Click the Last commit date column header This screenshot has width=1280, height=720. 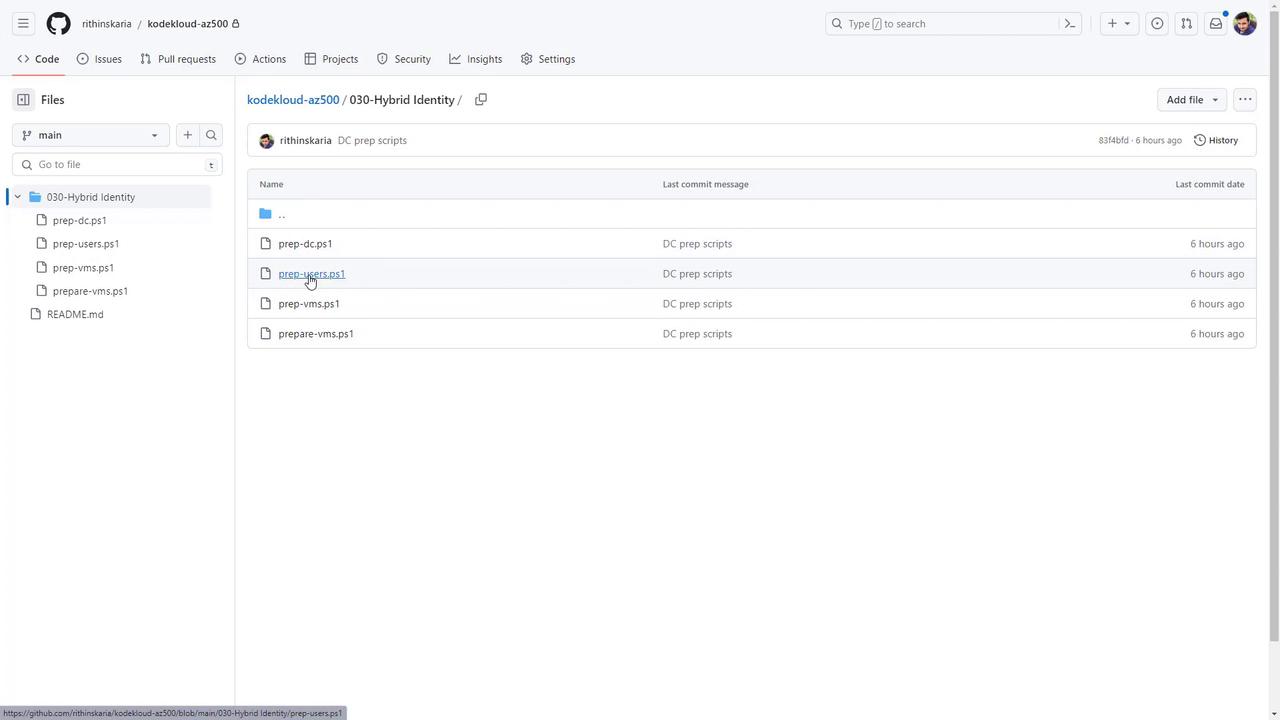pos(1210,184)
